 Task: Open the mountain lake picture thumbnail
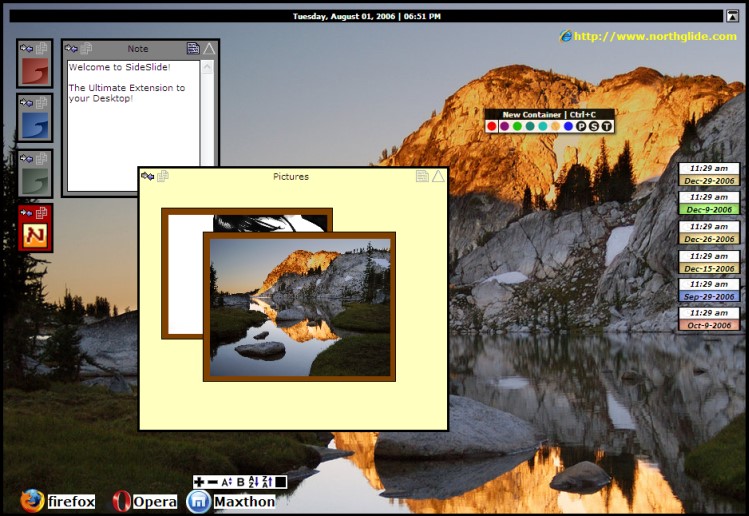pyautogui.click(x=300, y=307)
